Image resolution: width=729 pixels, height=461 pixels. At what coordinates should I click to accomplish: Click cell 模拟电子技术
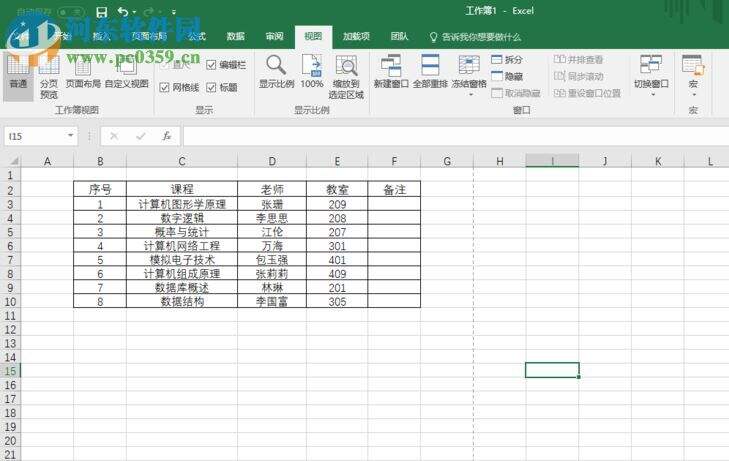tap(182, 260)
